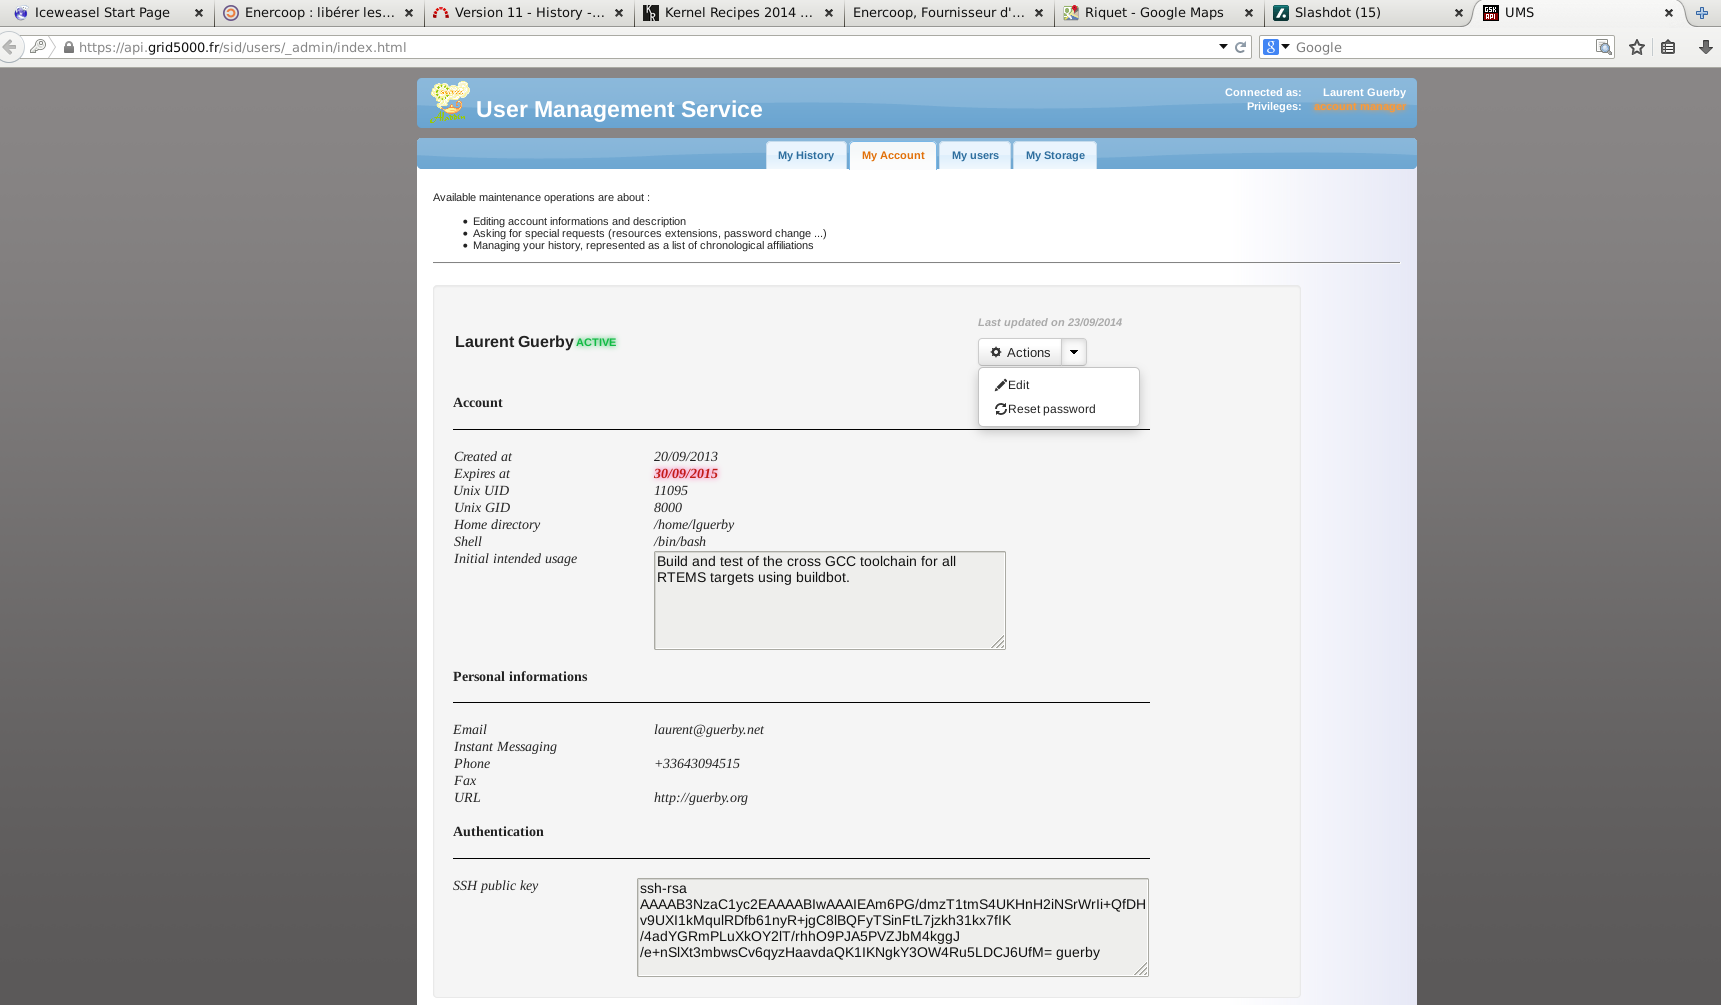Open a new tab with plus icon
This screenshot has width=1721, height=1005.
pyautogui.click(x=1701, y=13)
